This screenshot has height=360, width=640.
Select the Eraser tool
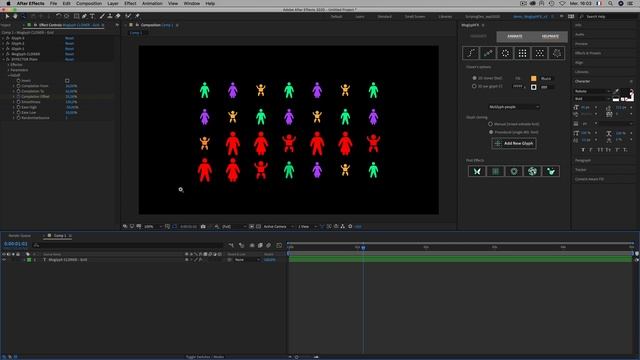point(118,16)
